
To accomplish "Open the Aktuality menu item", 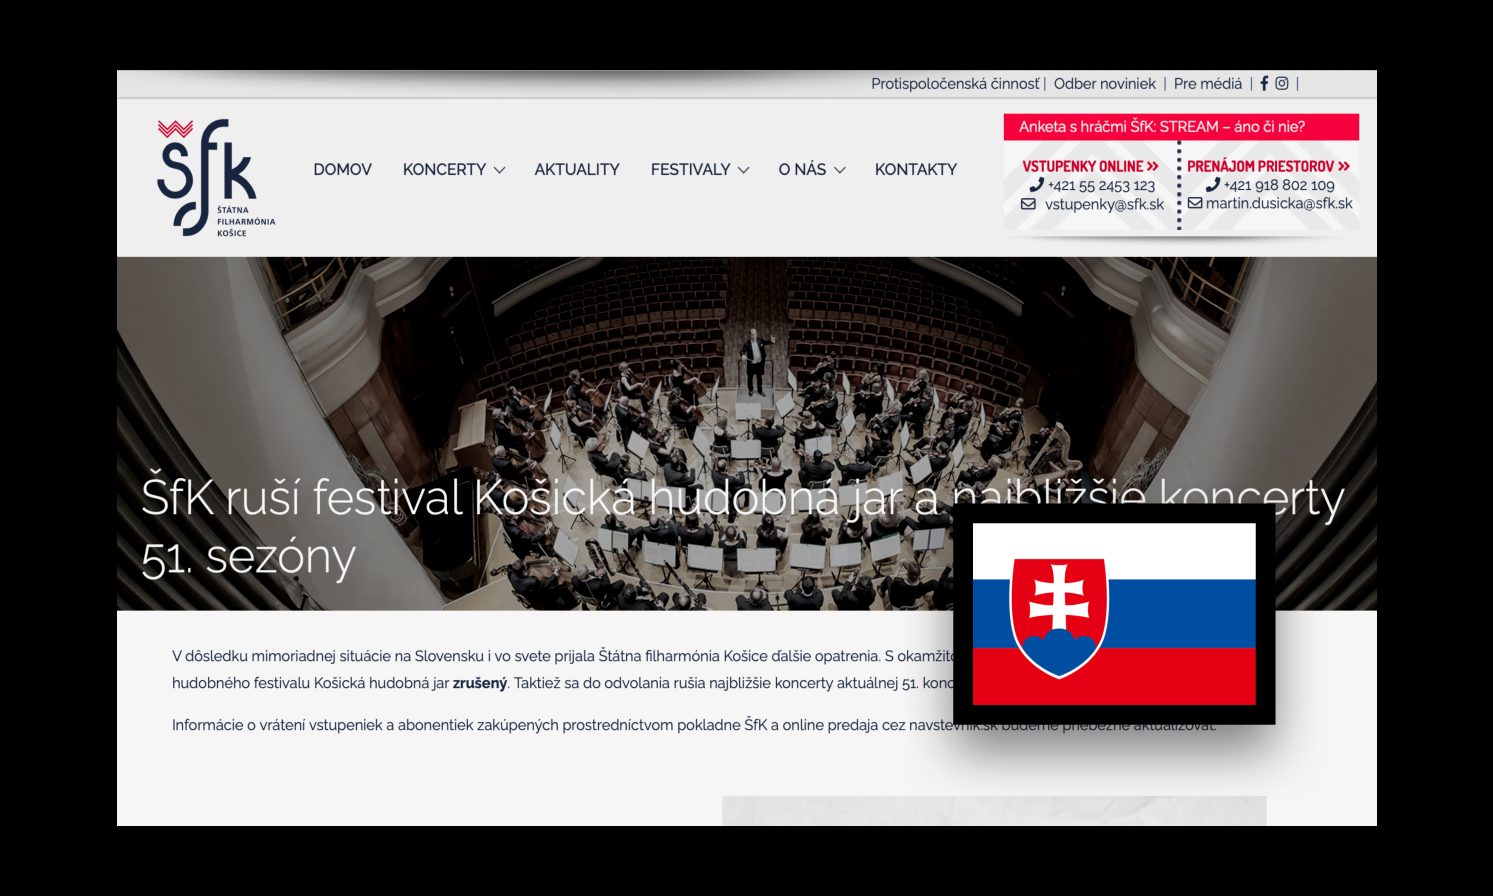I will tap(577, 170).
